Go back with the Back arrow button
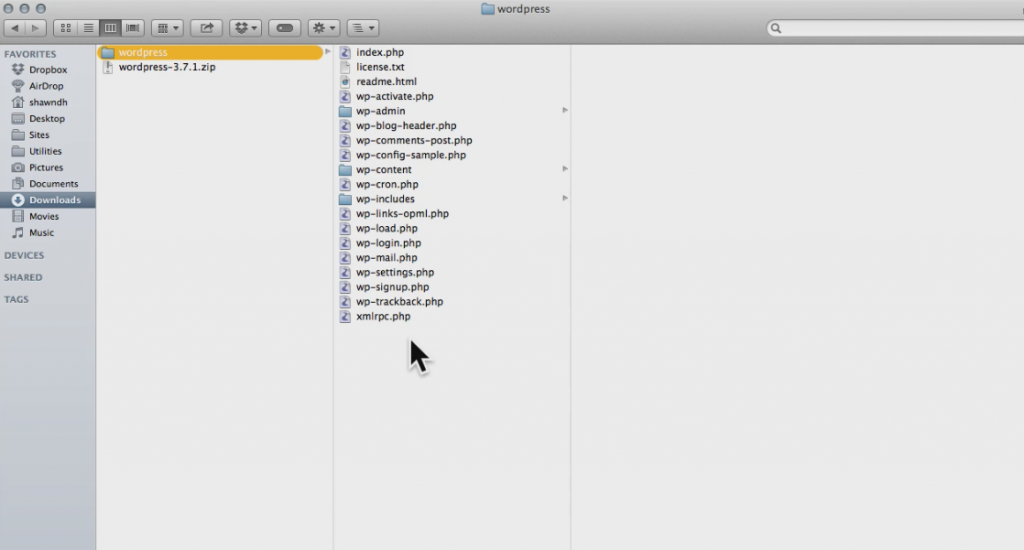Viewport: 1024px width, 550px height. (14, 28)
